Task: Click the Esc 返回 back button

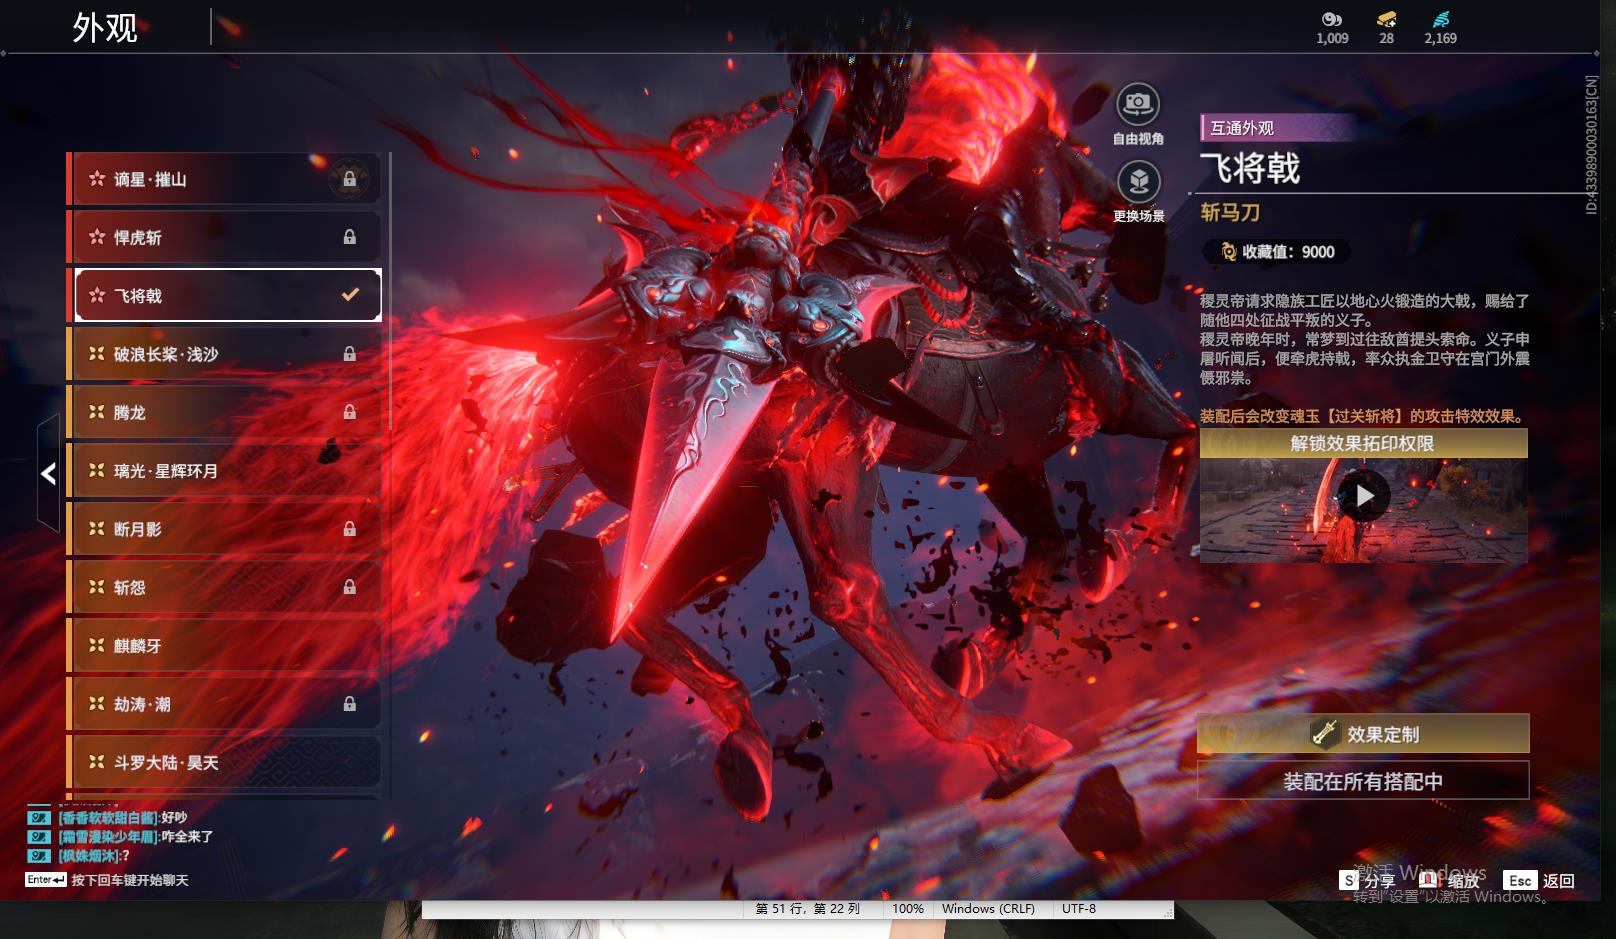Action: click(x=1539, y=880)
